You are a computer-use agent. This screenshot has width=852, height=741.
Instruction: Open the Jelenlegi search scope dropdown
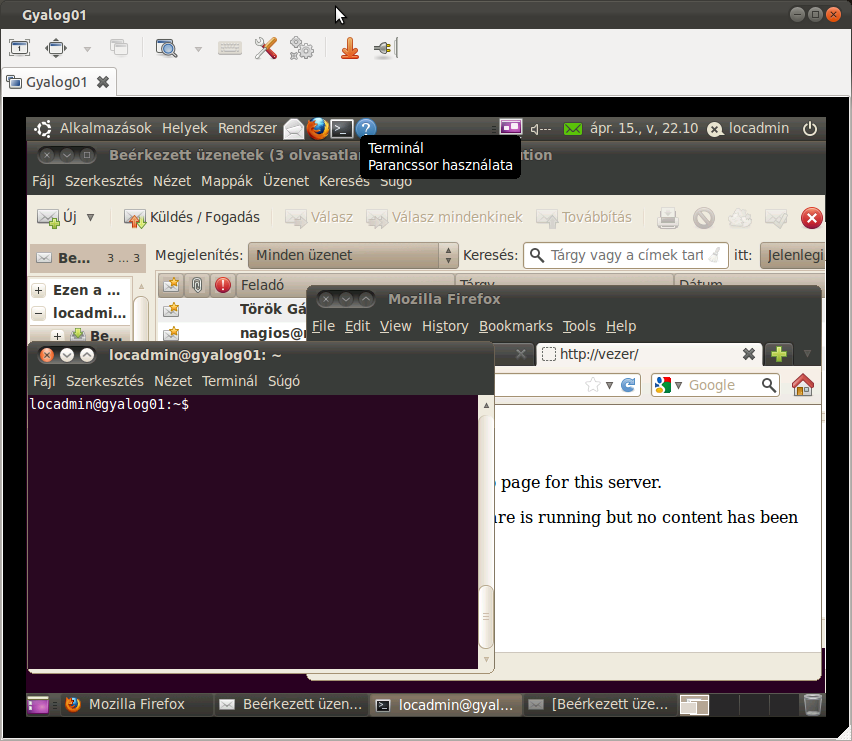point(793,255)
